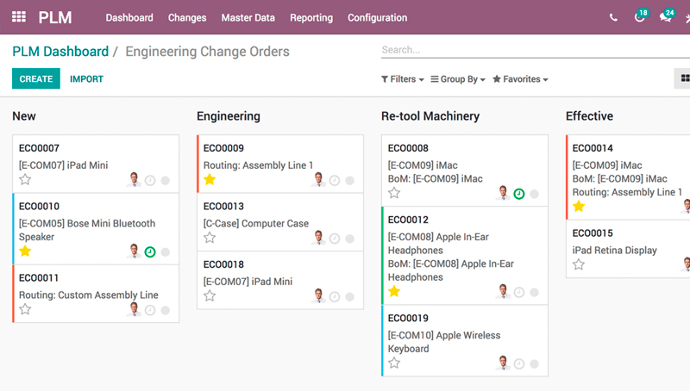Go back to PLM Dashboard breadcrumb
The height and width of the screenshot is (391, 690).
click(60, 51)
